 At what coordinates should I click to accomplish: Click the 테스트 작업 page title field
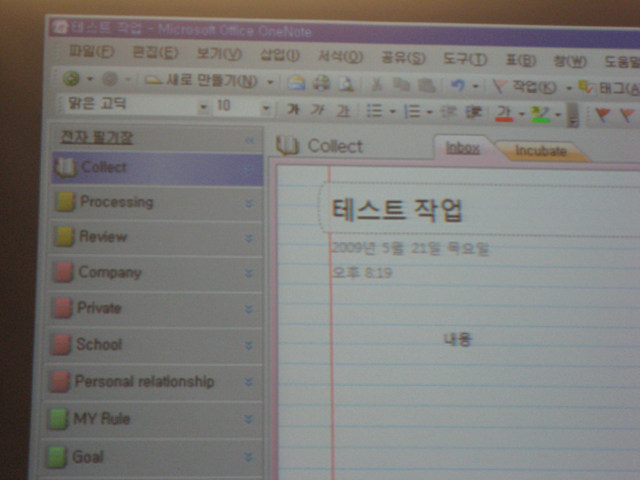pyautogui.click(x=480, y=209)
